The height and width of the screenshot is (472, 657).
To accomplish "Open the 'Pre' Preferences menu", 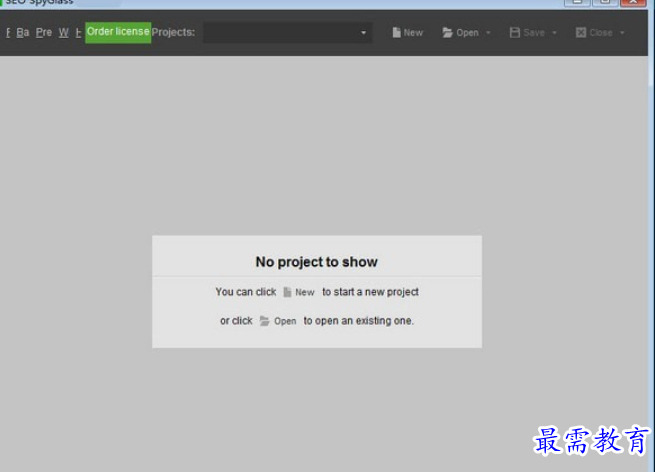I will coord(44,32).
